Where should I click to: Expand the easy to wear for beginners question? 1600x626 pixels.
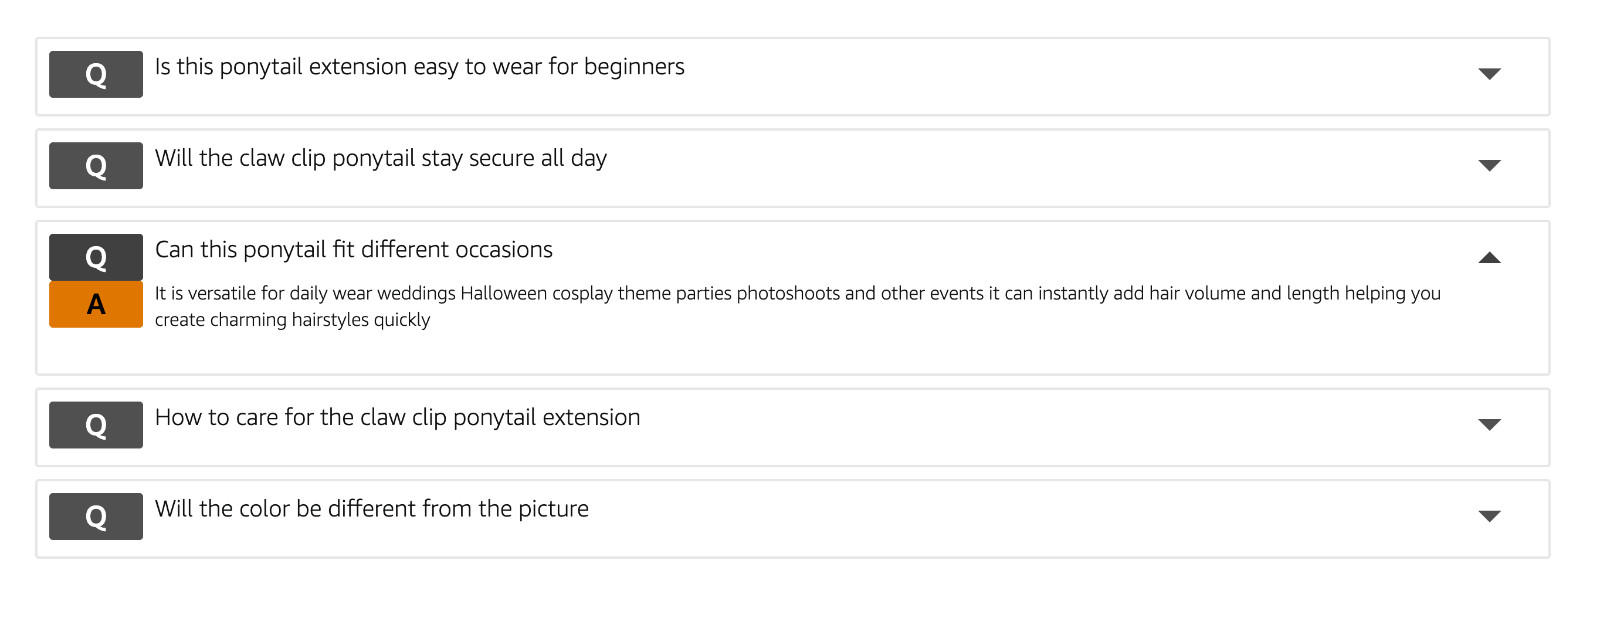[1489, 74]
